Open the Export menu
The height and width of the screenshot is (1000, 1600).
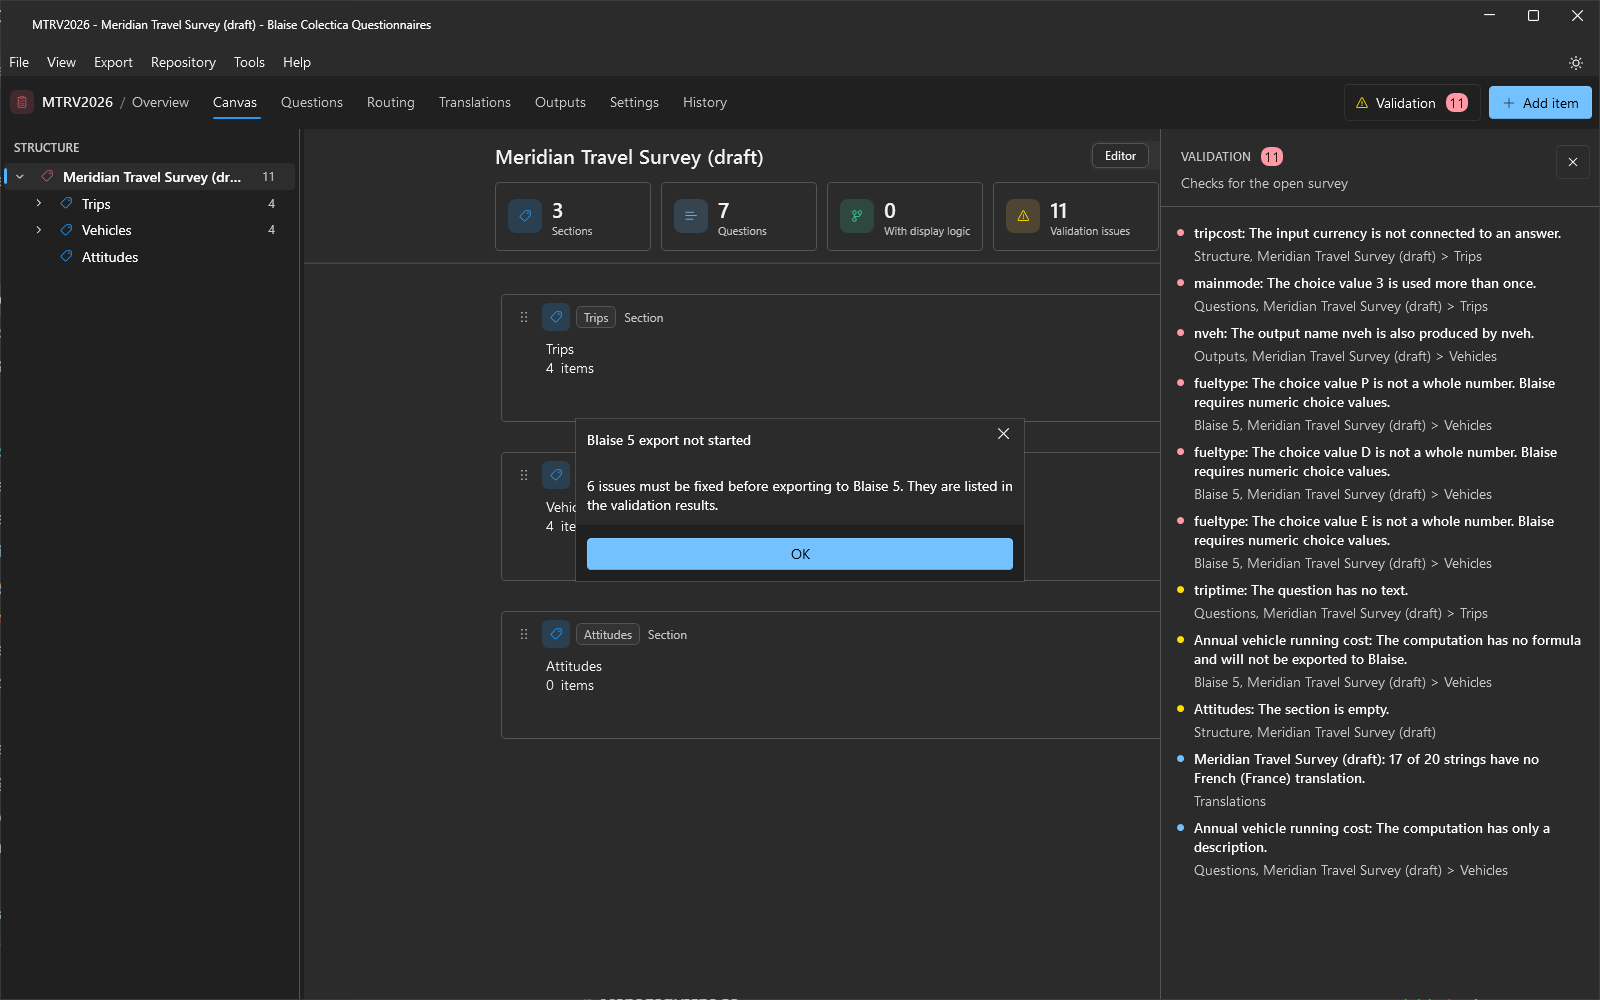113,62
